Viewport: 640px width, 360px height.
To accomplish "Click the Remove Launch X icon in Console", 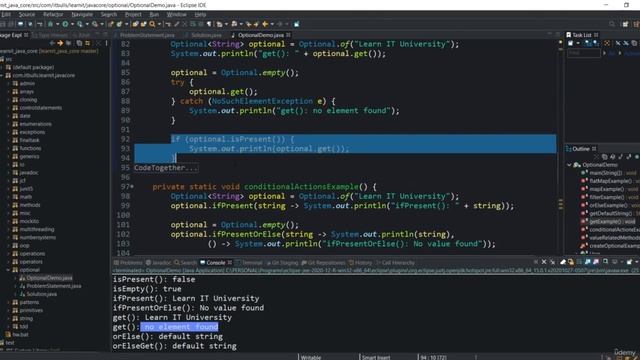I will tap(544, 262).
